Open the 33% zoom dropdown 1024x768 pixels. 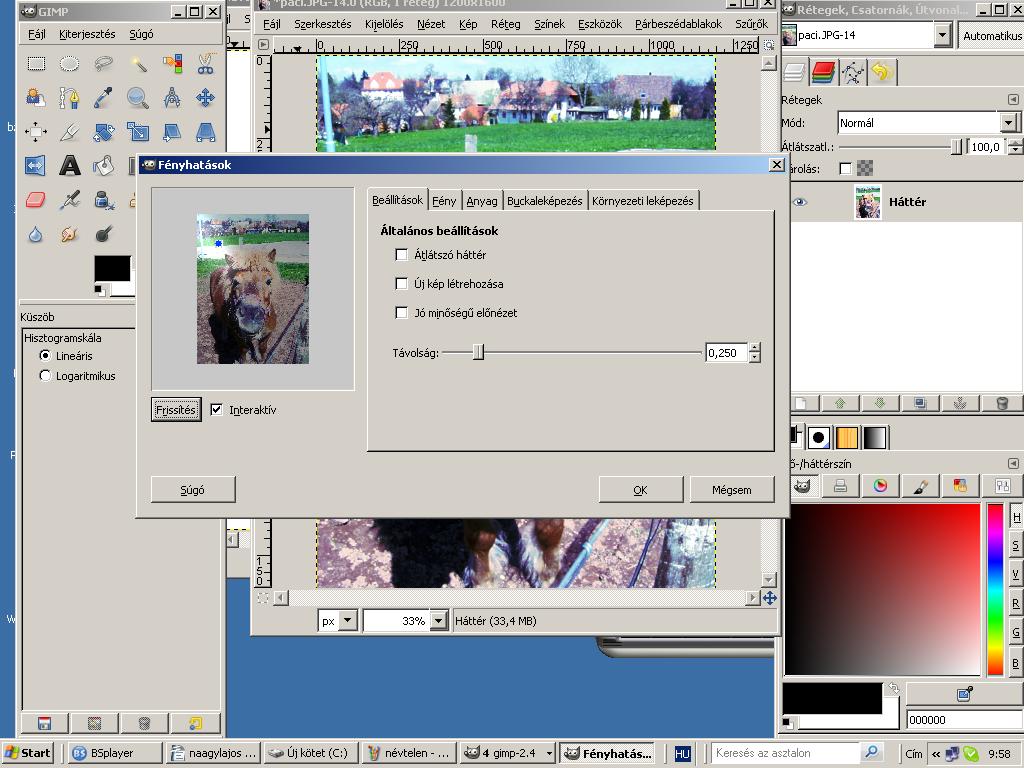[439, 620]
